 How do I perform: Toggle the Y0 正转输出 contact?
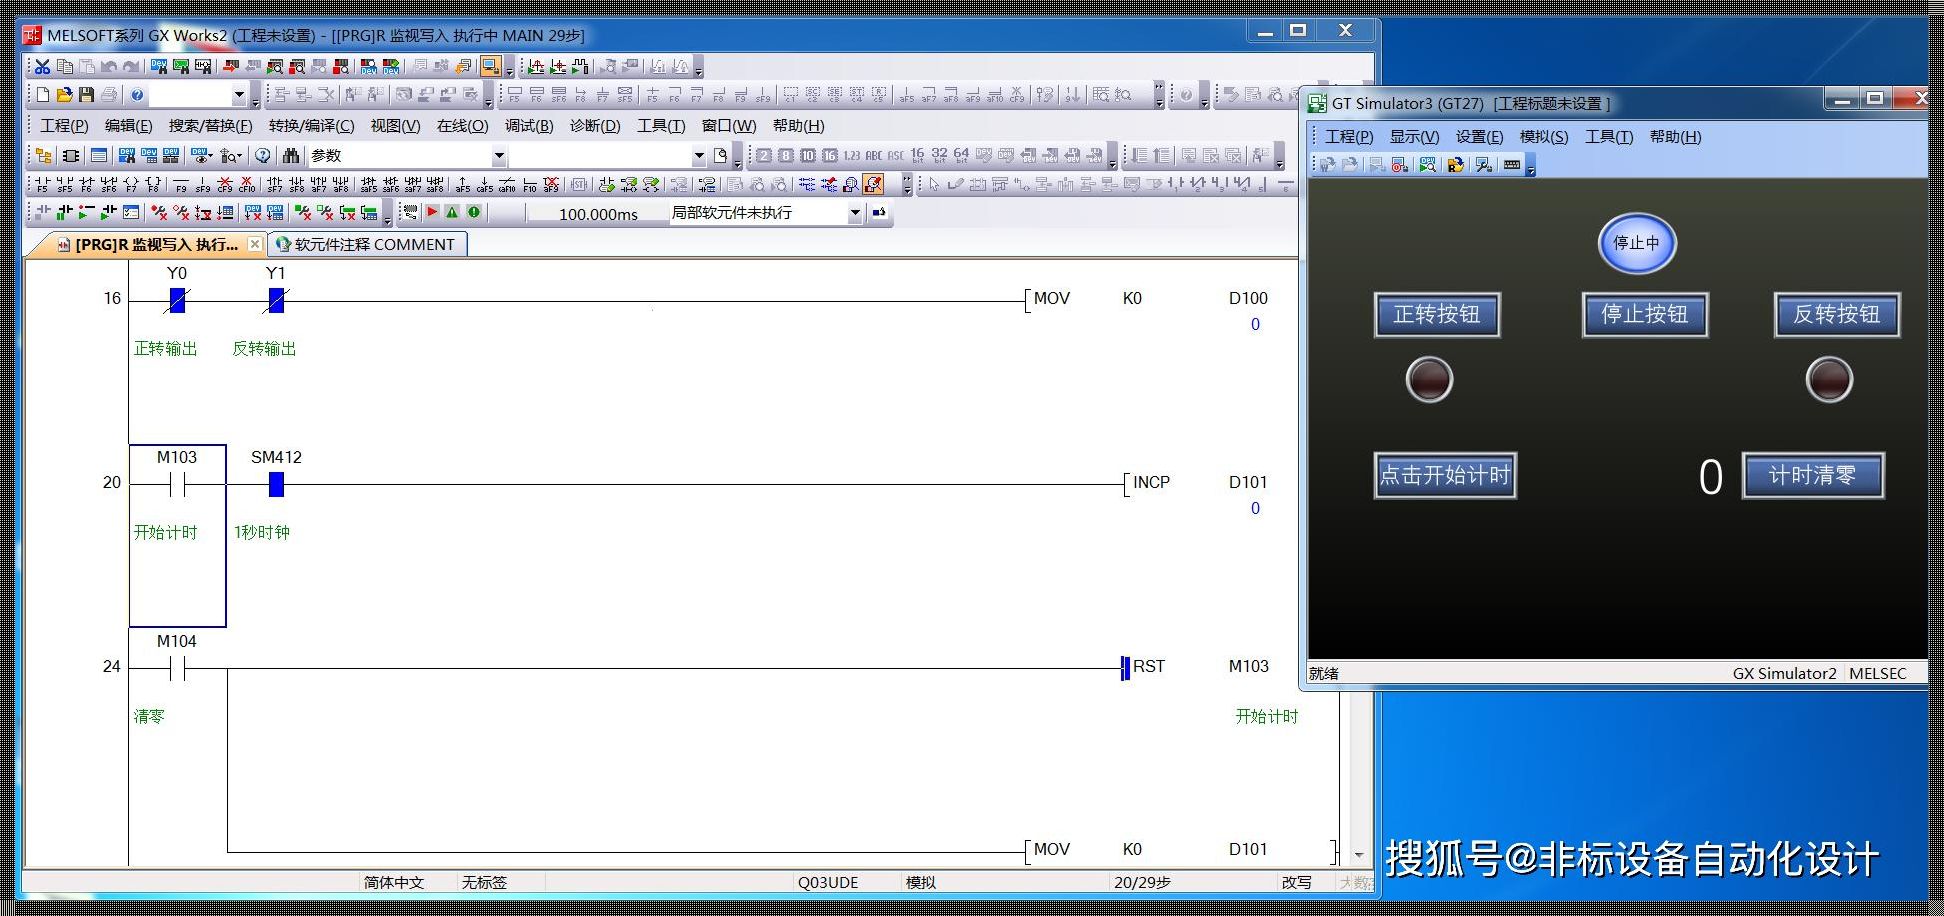pos(177,300)
